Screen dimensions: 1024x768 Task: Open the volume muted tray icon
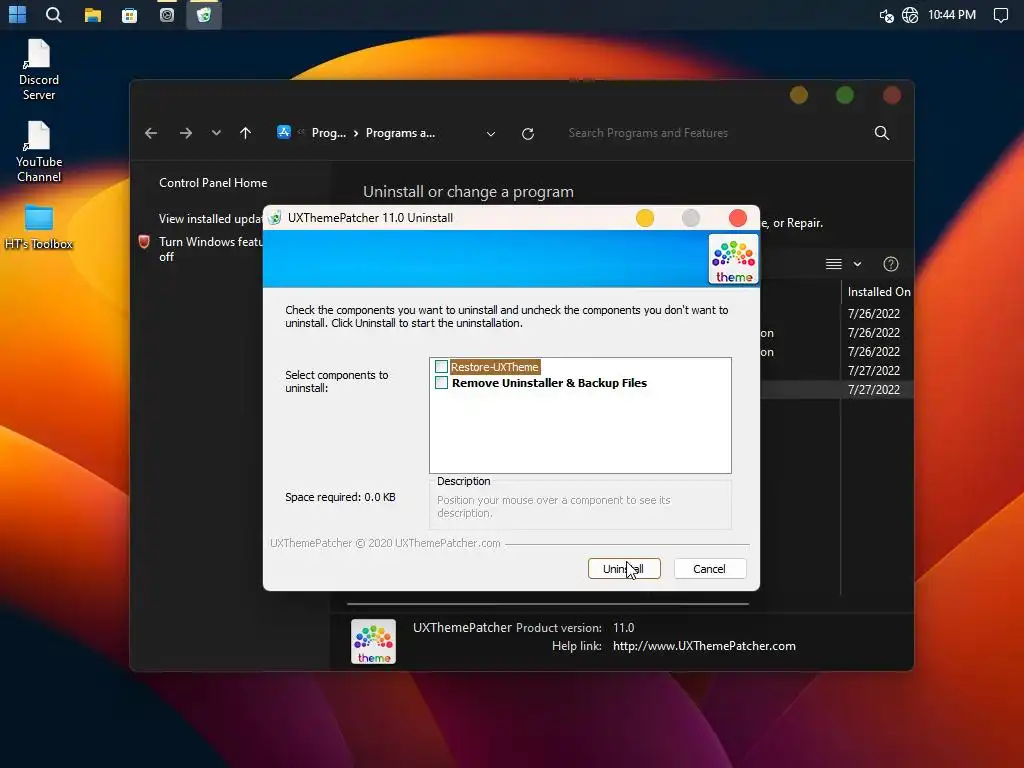[886, 15]
